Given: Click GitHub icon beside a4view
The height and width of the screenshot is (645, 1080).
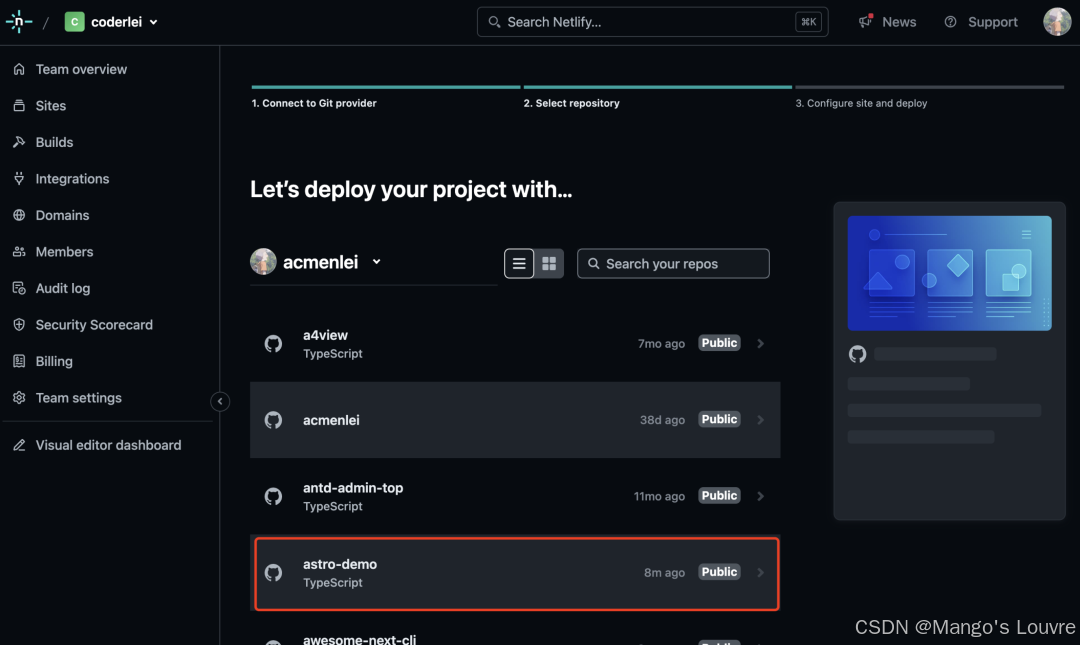Looking at the screenshot, I should click(x=273, y=343).
